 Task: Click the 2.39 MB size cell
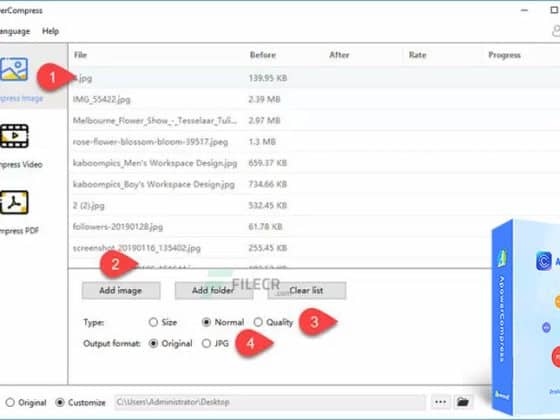[x=264, y=99]
